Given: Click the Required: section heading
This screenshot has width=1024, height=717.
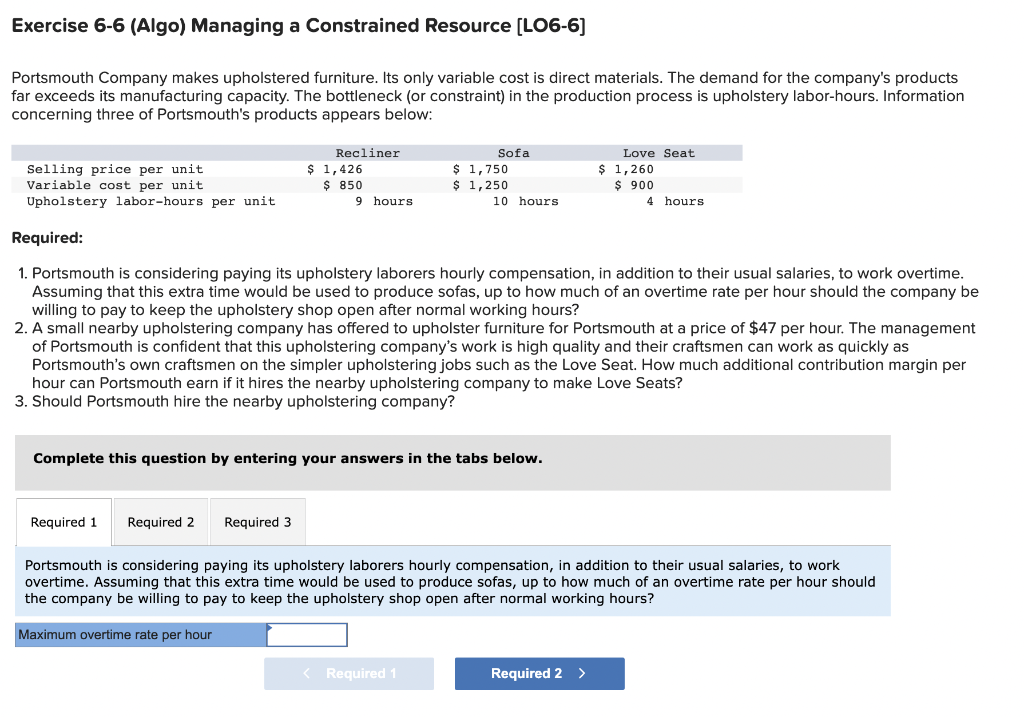Looking at the screenshot, I should pyautogui.click(x=36, y=237).
